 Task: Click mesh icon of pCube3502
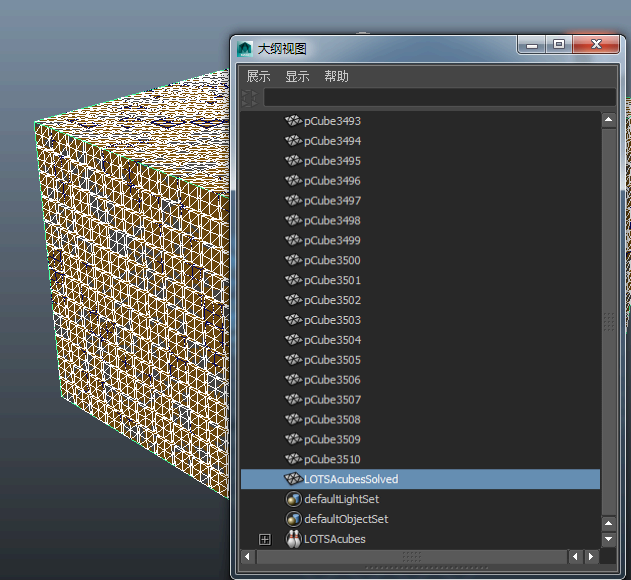pos(293,299)
